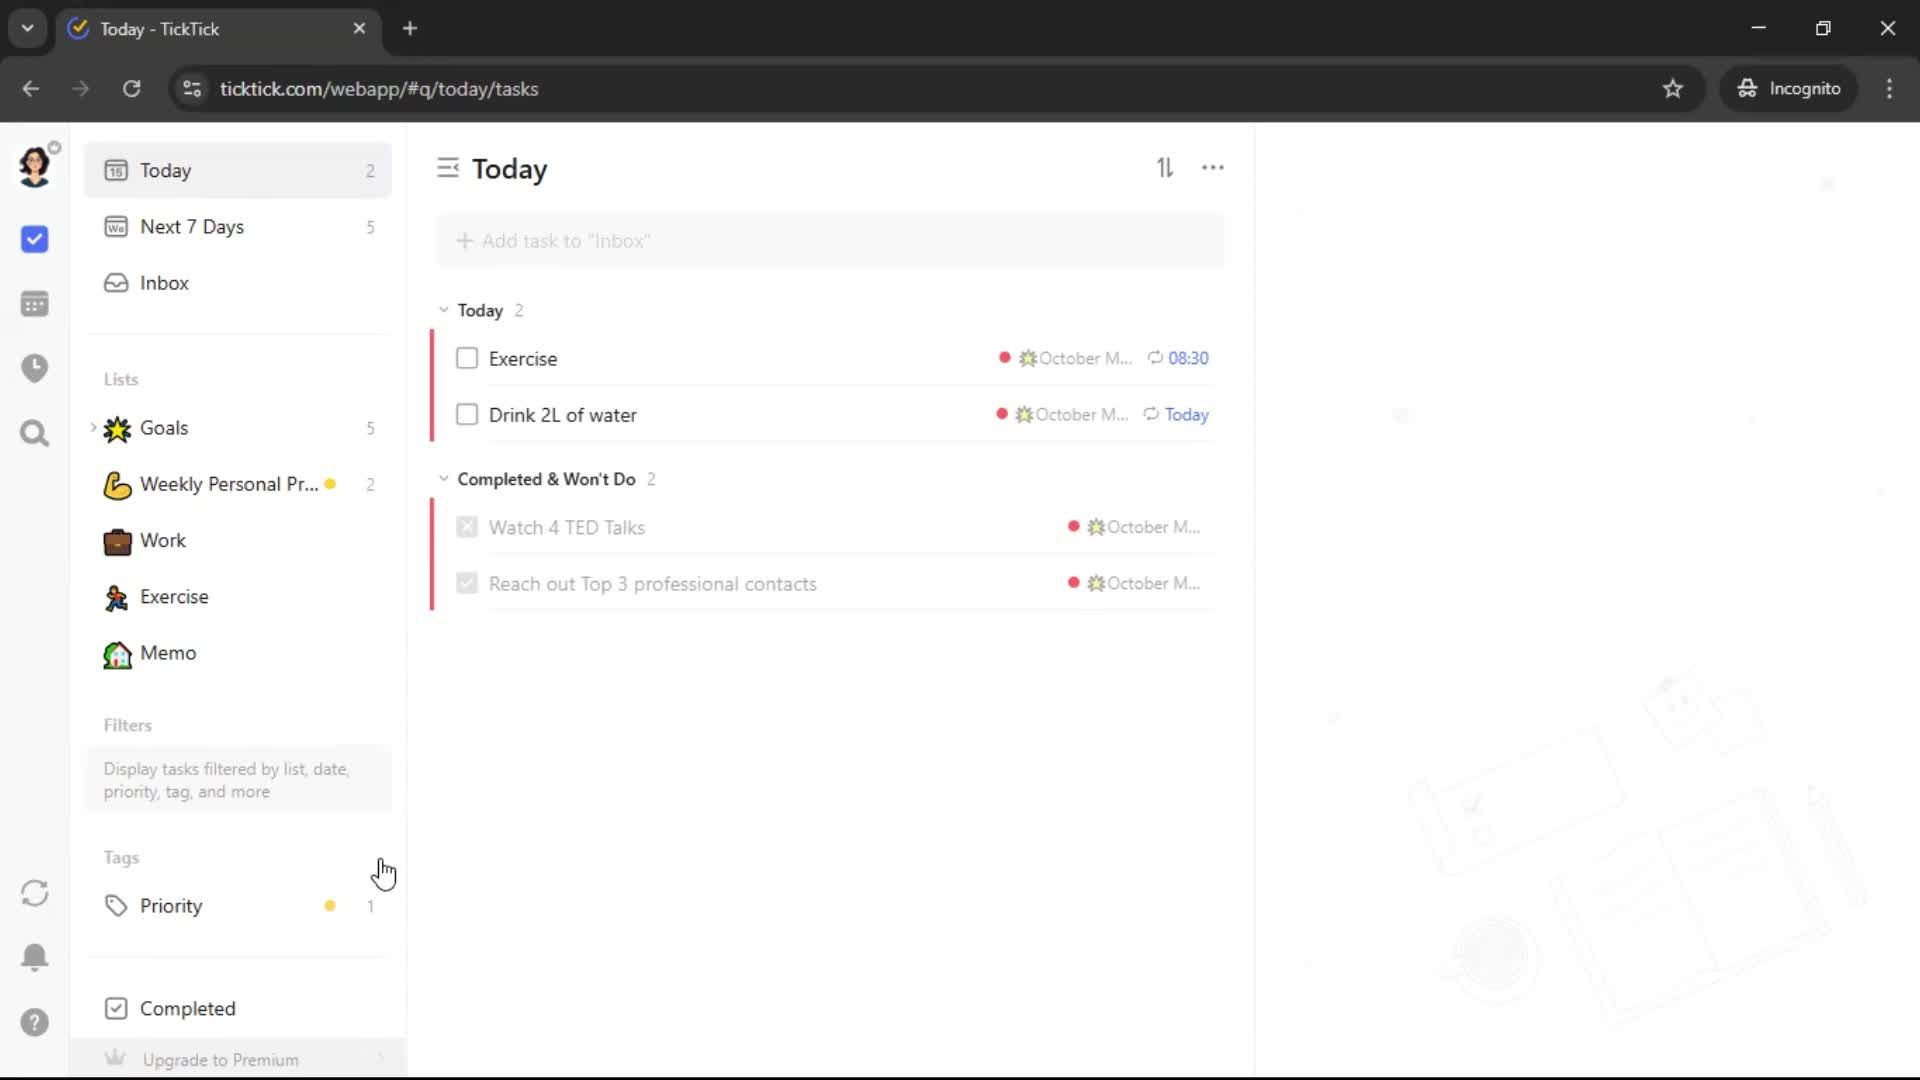Click the red priority dot on Exercise task
The height and width of the screenshot is (1080, 1920).
click(1004, 357)
